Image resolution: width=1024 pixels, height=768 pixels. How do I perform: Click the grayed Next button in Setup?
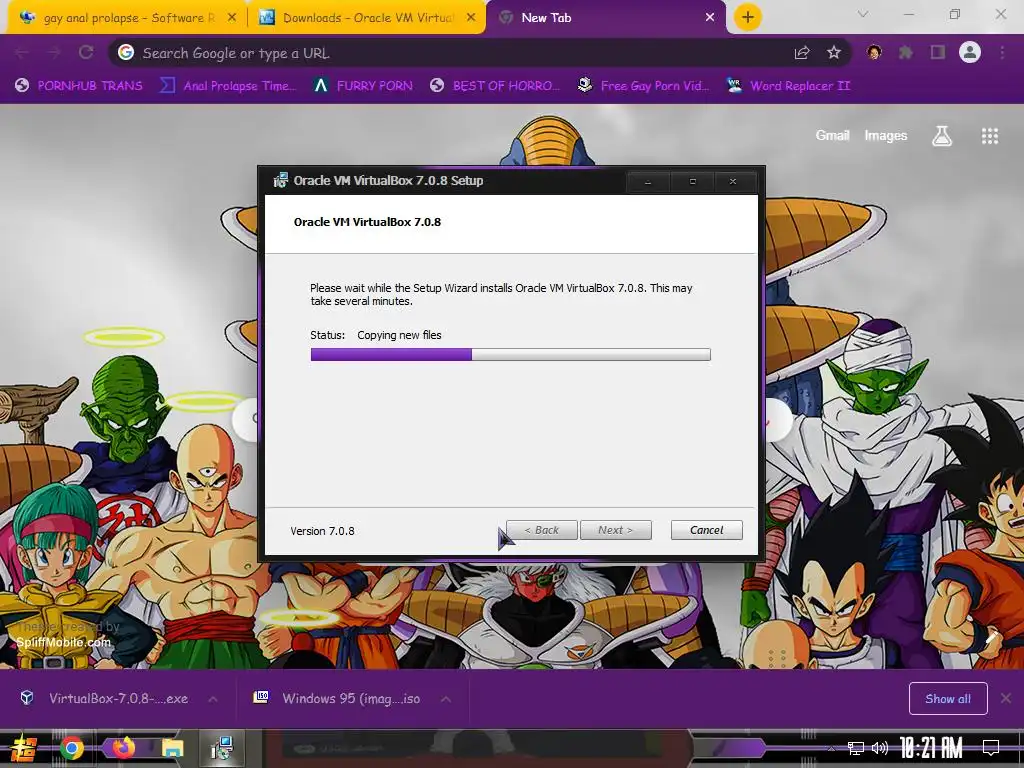click(x=615, y=530)
